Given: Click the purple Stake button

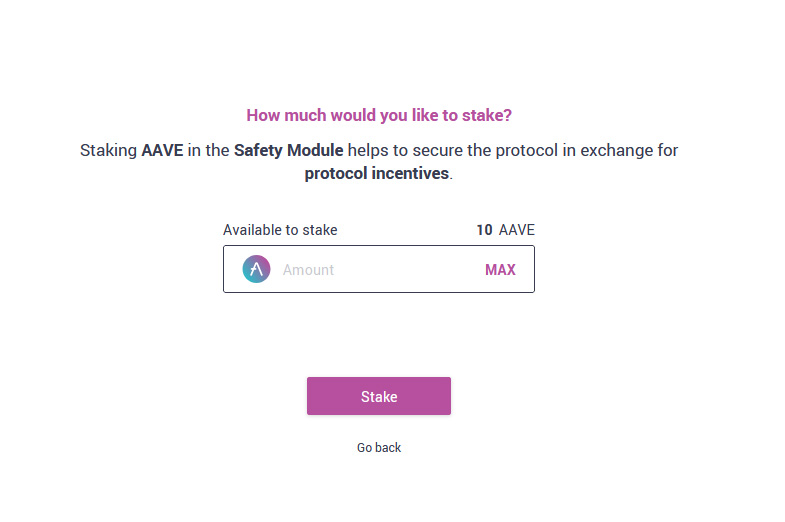Looking at the screenshot, I should pyautogui.click(x=379, y=396).
